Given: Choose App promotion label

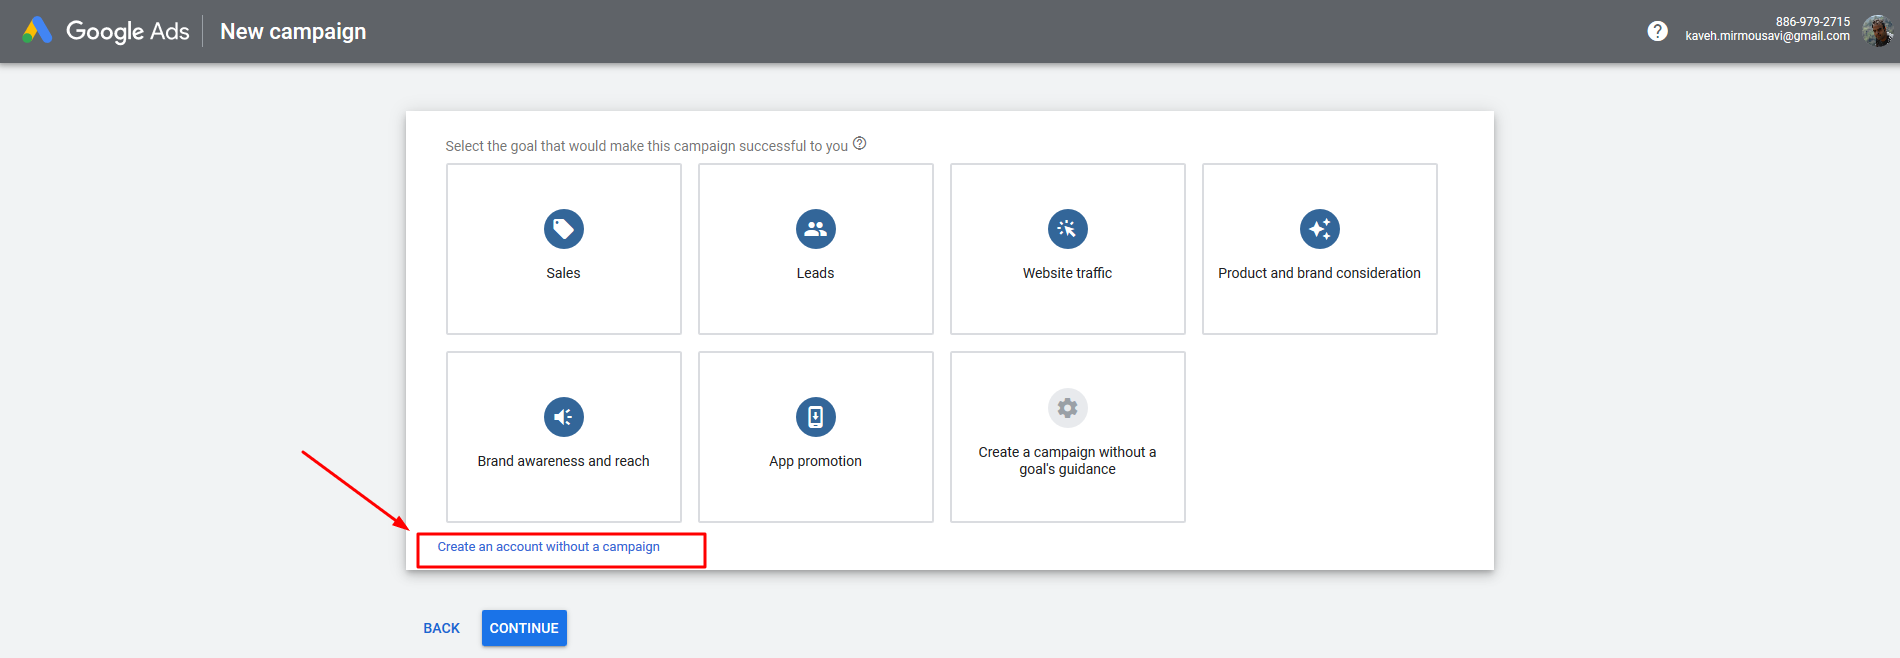Looking at the screenshot, I should pos(816,461).
